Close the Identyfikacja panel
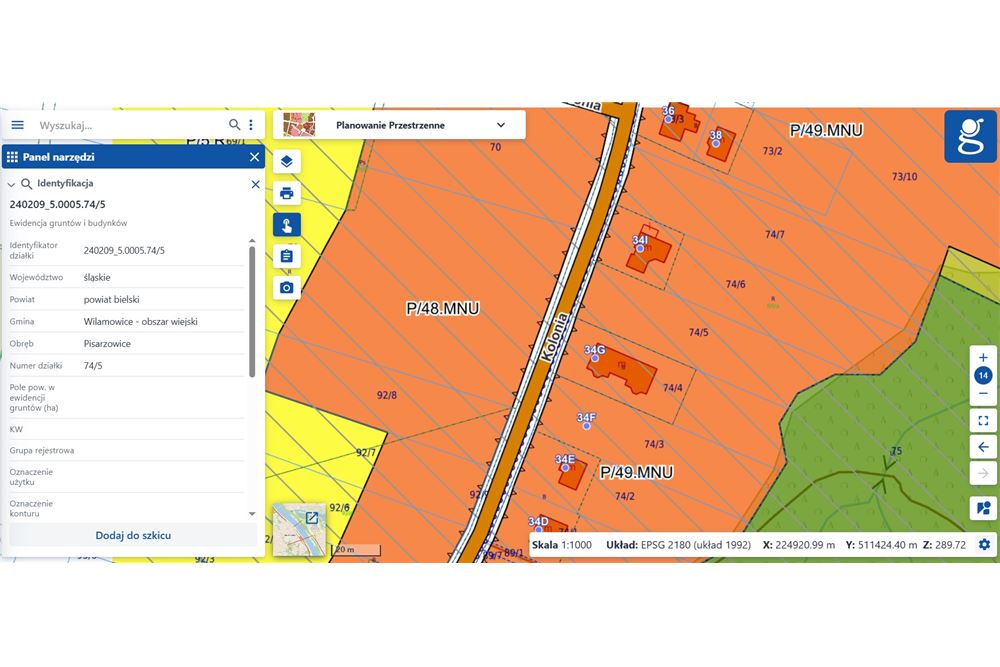This screenshot has height=667, width=1000. (255, 184)
